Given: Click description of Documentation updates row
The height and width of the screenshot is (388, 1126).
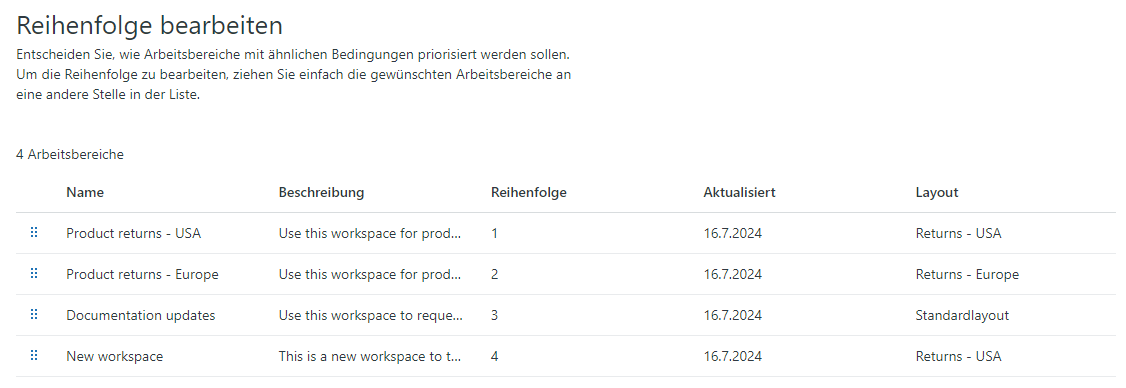Looking at the screenshot, I should pos(371,315).
